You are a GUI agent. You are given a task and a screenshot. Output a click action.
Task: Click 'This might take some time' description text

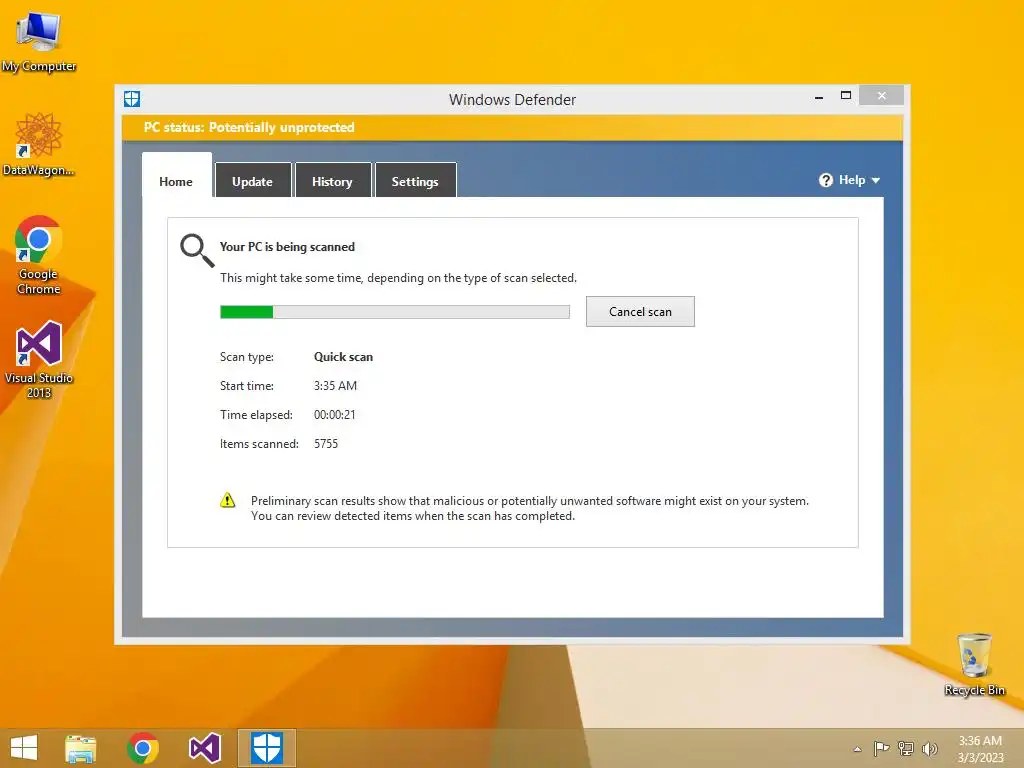point(398,278)
